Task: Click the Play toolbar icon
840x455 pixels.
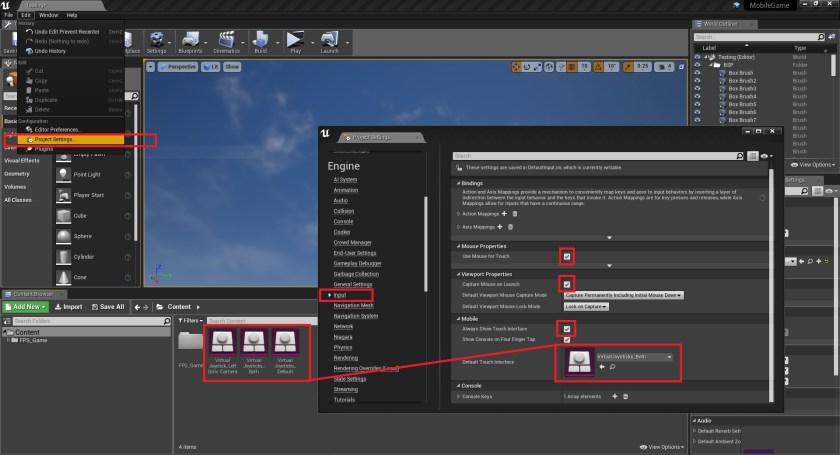Action: [295, 40]
